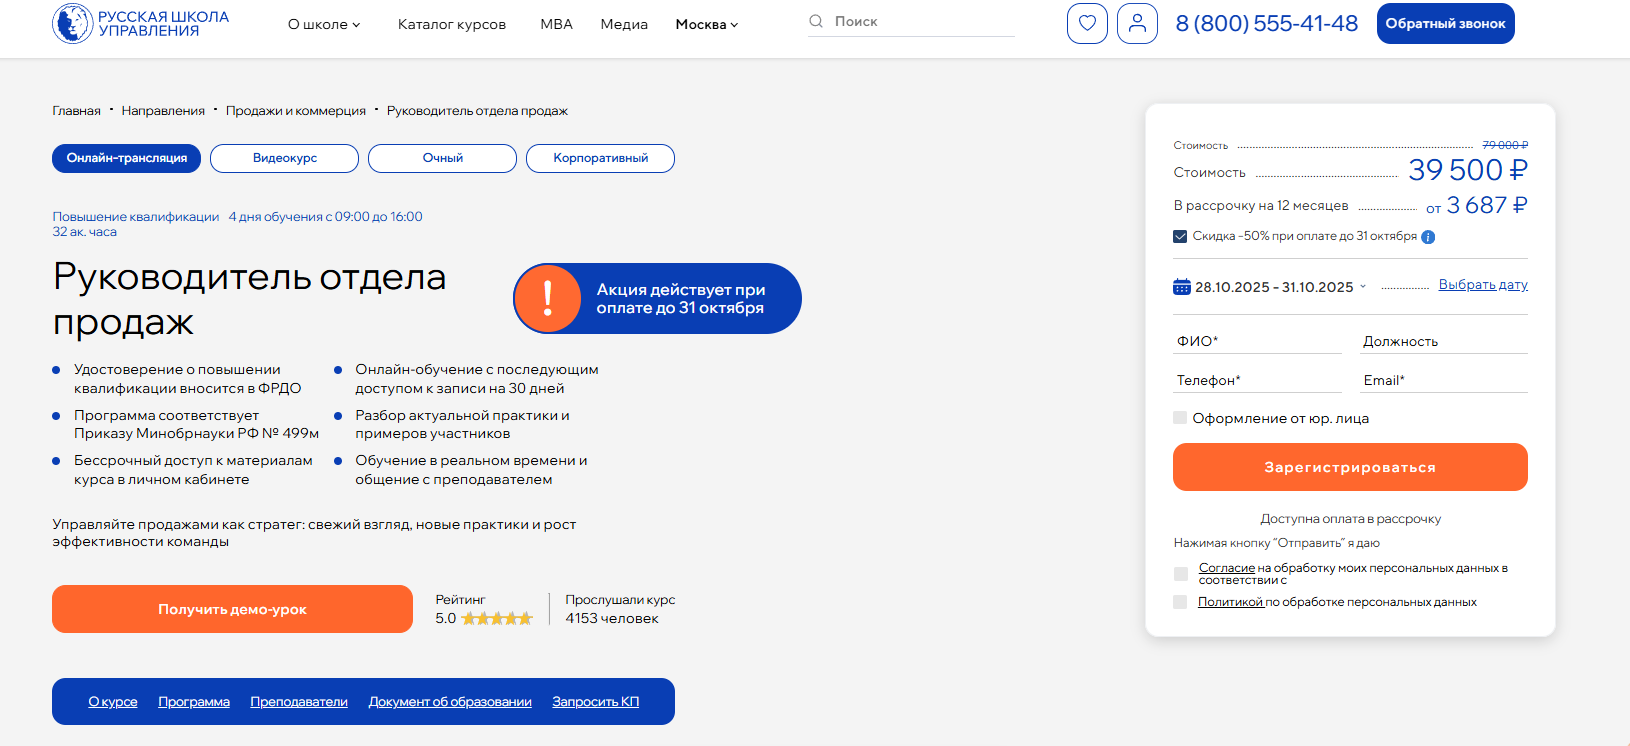
Task: Enable the legal entity registration checkbox
Action: 1180,418
